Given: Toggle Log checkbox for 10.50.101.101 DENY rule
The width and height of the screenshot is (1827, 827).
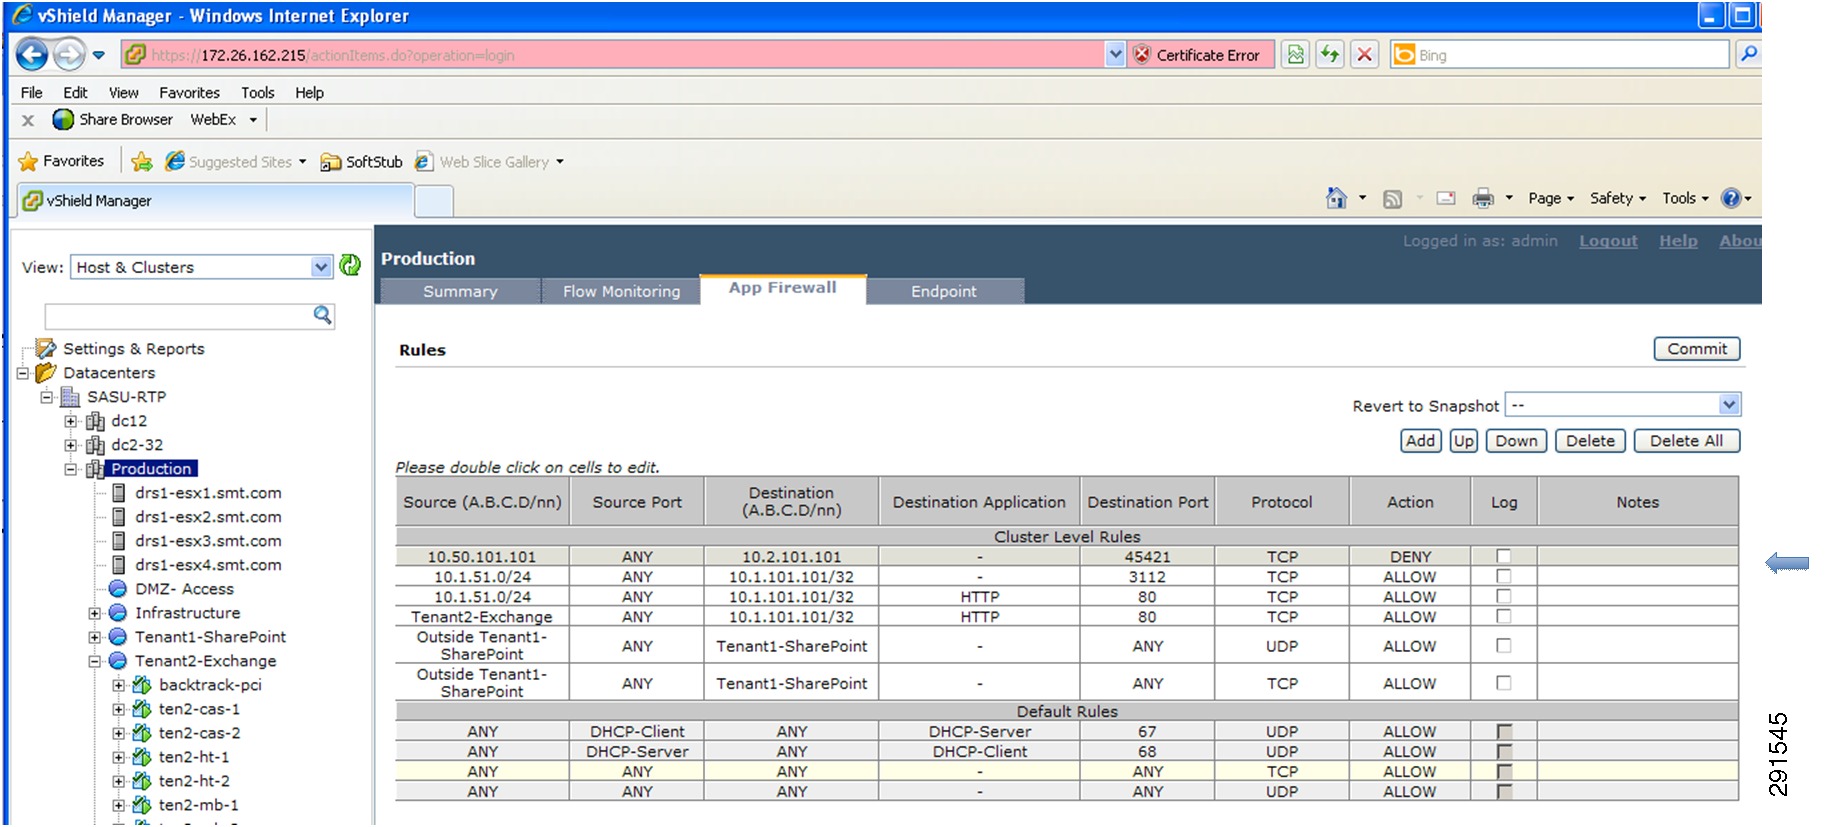Looking at the screenshot, I should 1503,556.
